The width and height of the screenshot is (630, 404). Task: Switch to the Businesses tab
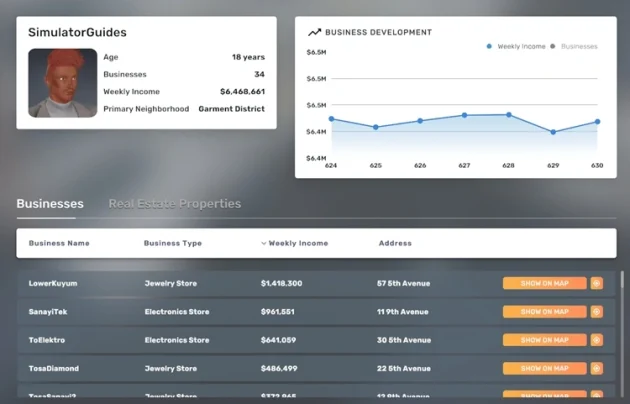click(50, 204)
